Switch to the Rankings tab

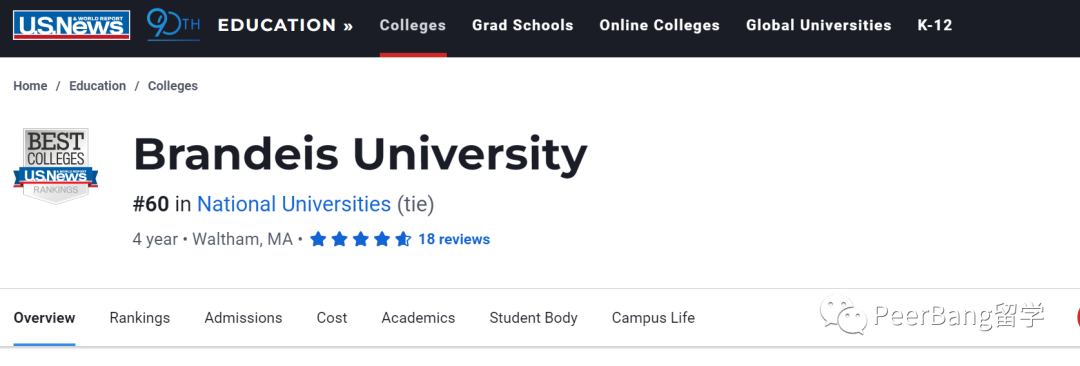[x=140, y=318]
